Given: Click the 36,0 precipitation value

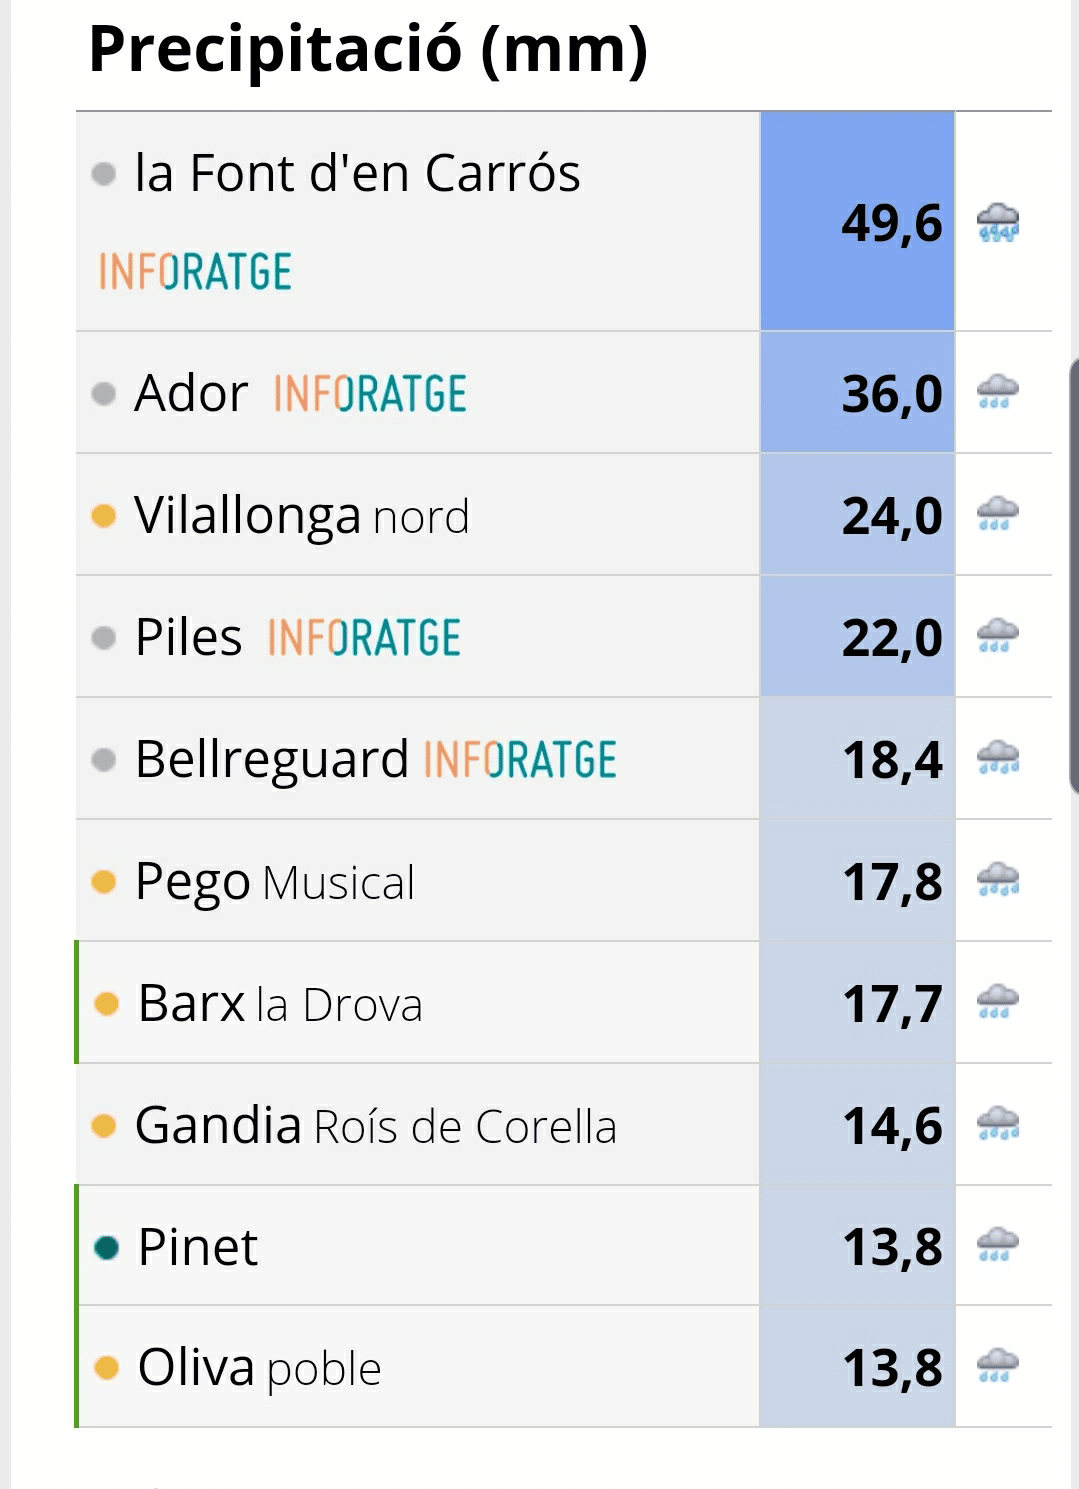Looking at the screenshot, I should pyautogui.click(x=892, y=393).
